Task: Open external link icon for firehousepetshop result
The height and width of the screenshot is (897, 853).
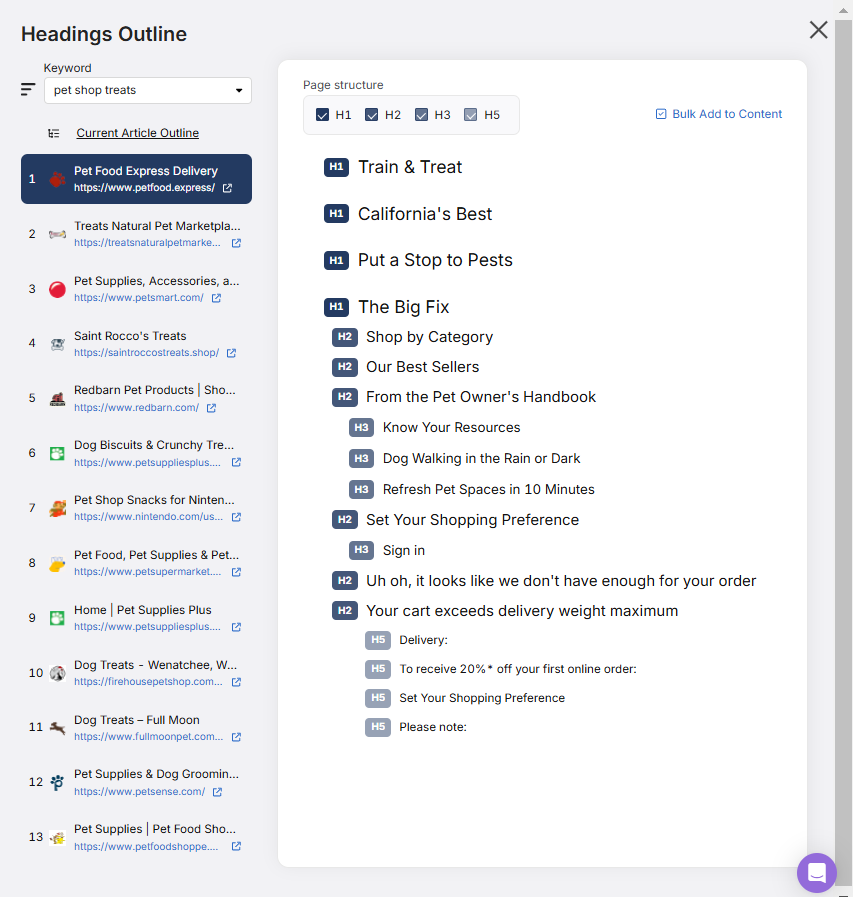Action: click(x=236, y=682)
